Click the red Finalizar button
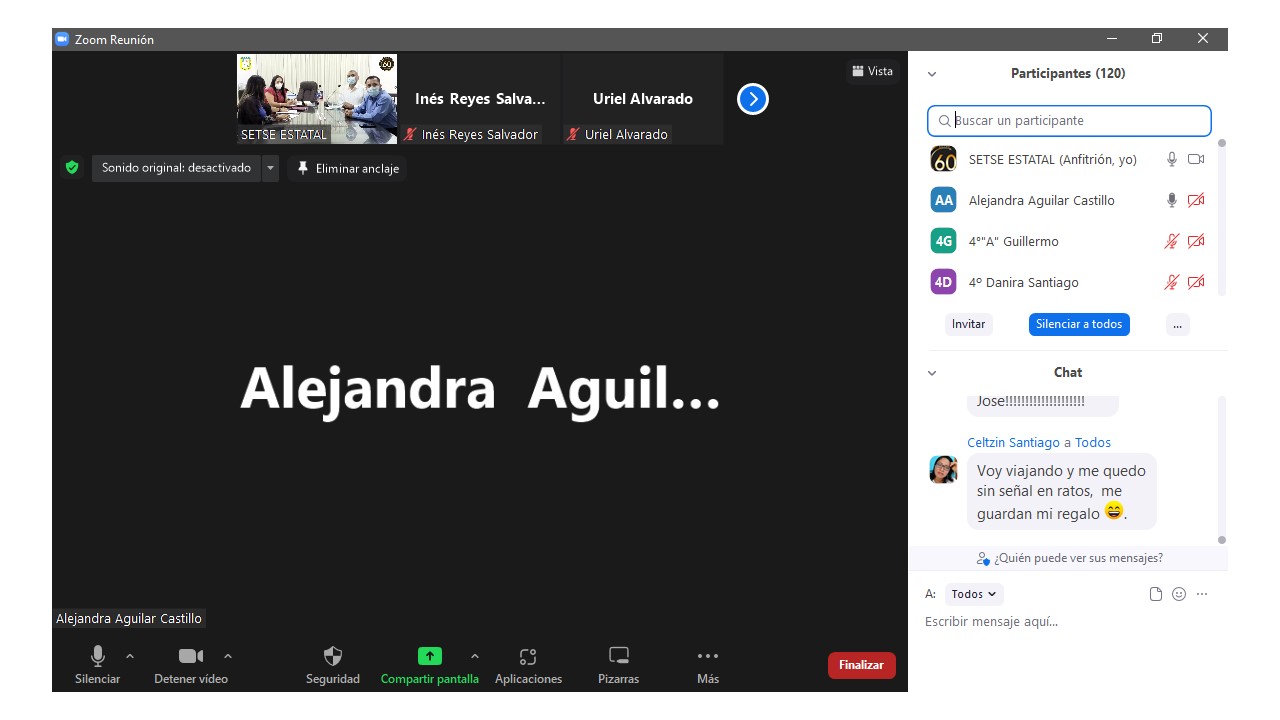This screenshot has width=1280, height=720. (x=862, y=665)
